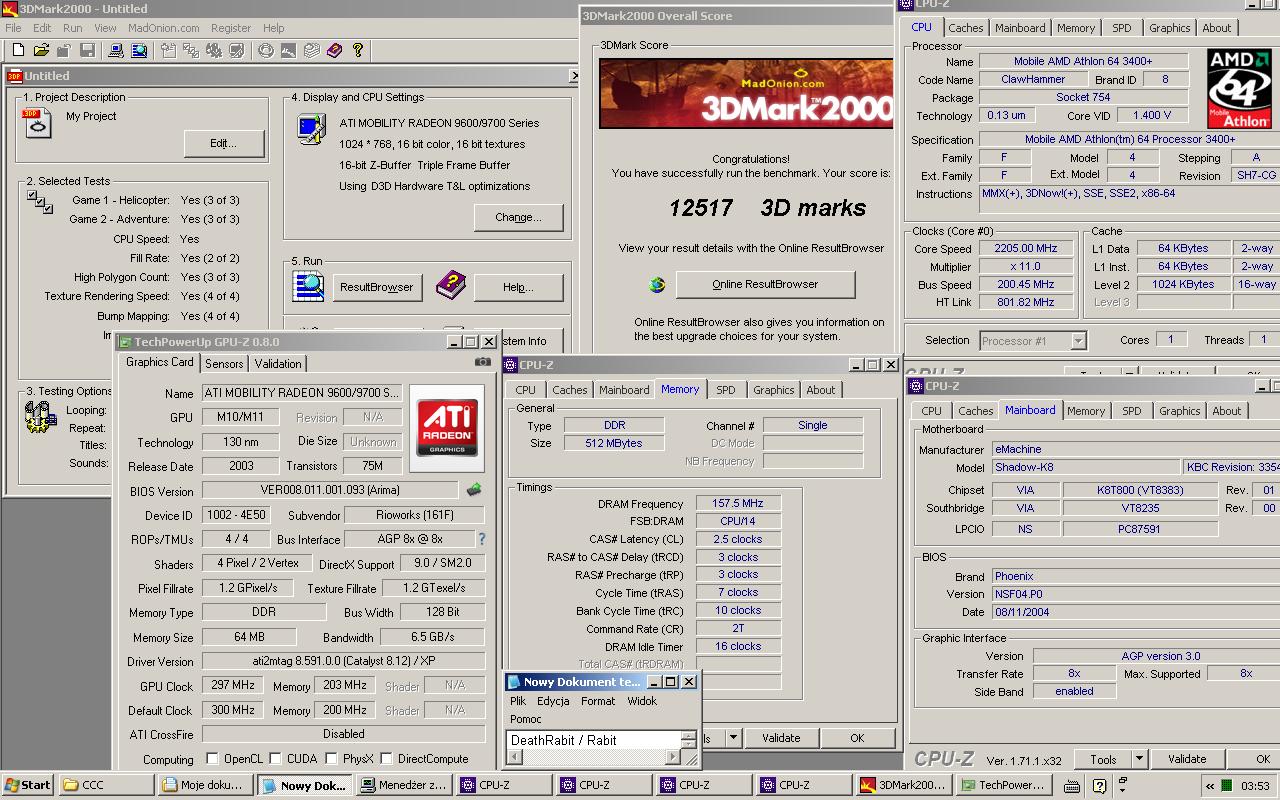Screen dimensions: 1280x800
Task: Click the display settings monitor icon
Action: (311, 130)
